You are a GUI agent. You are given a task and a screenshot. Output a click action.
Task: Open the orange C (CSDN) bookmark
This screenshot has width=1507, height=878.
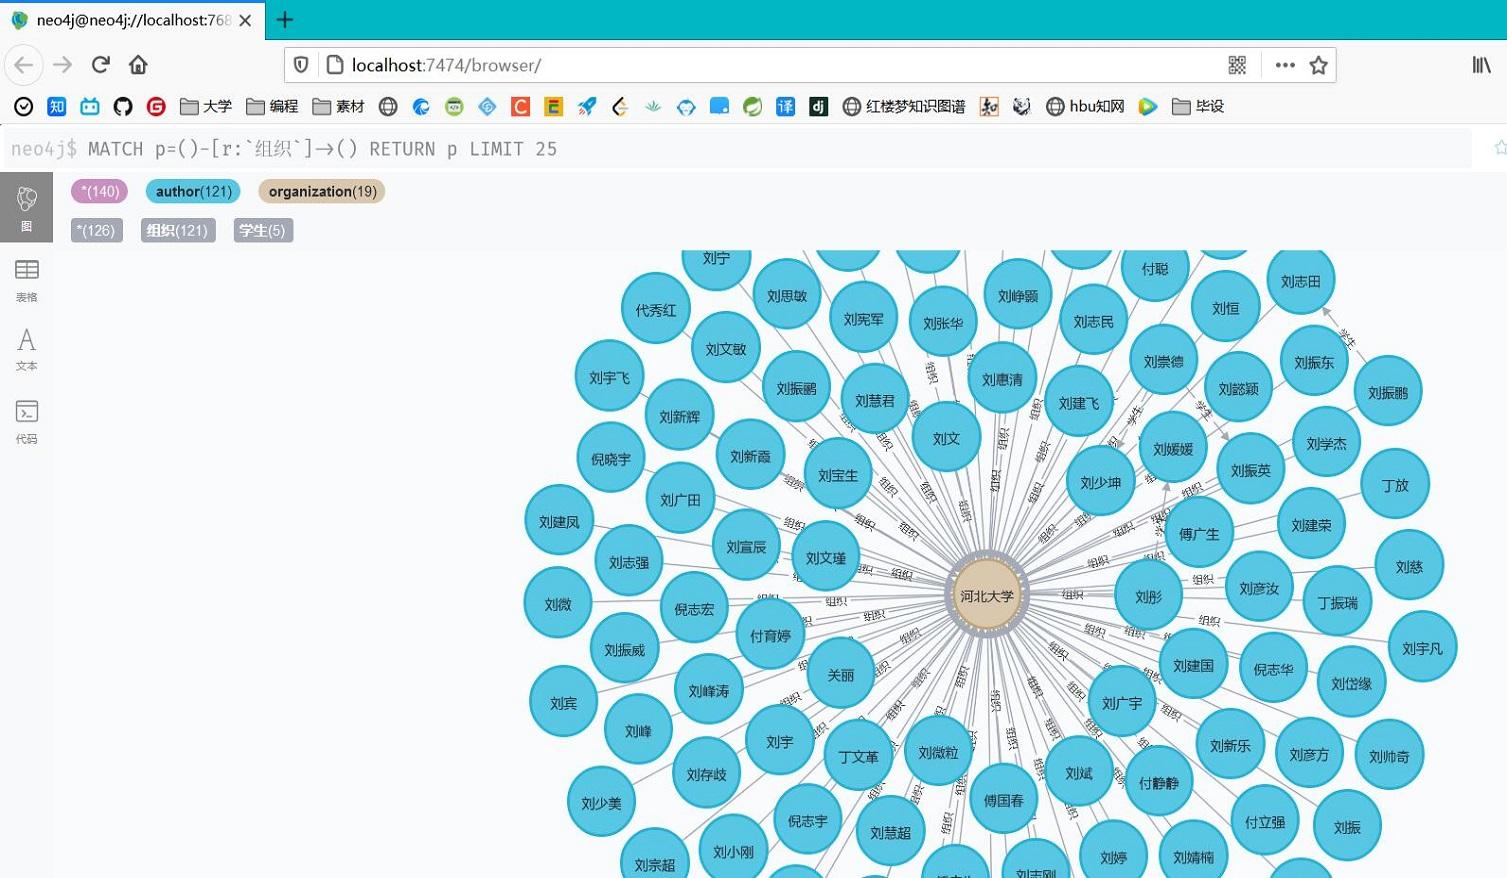tap(520, 106)
